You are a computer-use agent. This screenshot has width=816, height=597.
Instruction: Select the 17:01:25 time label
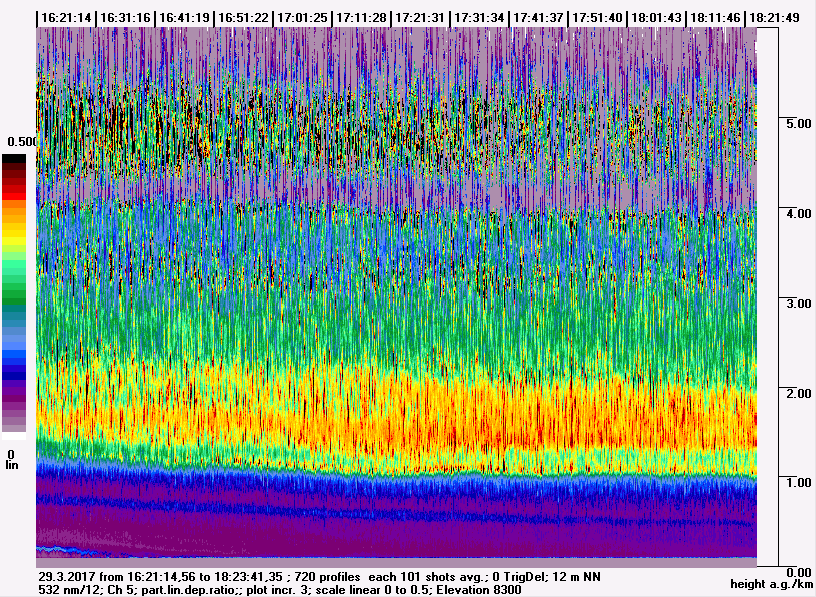coord(302,18)
